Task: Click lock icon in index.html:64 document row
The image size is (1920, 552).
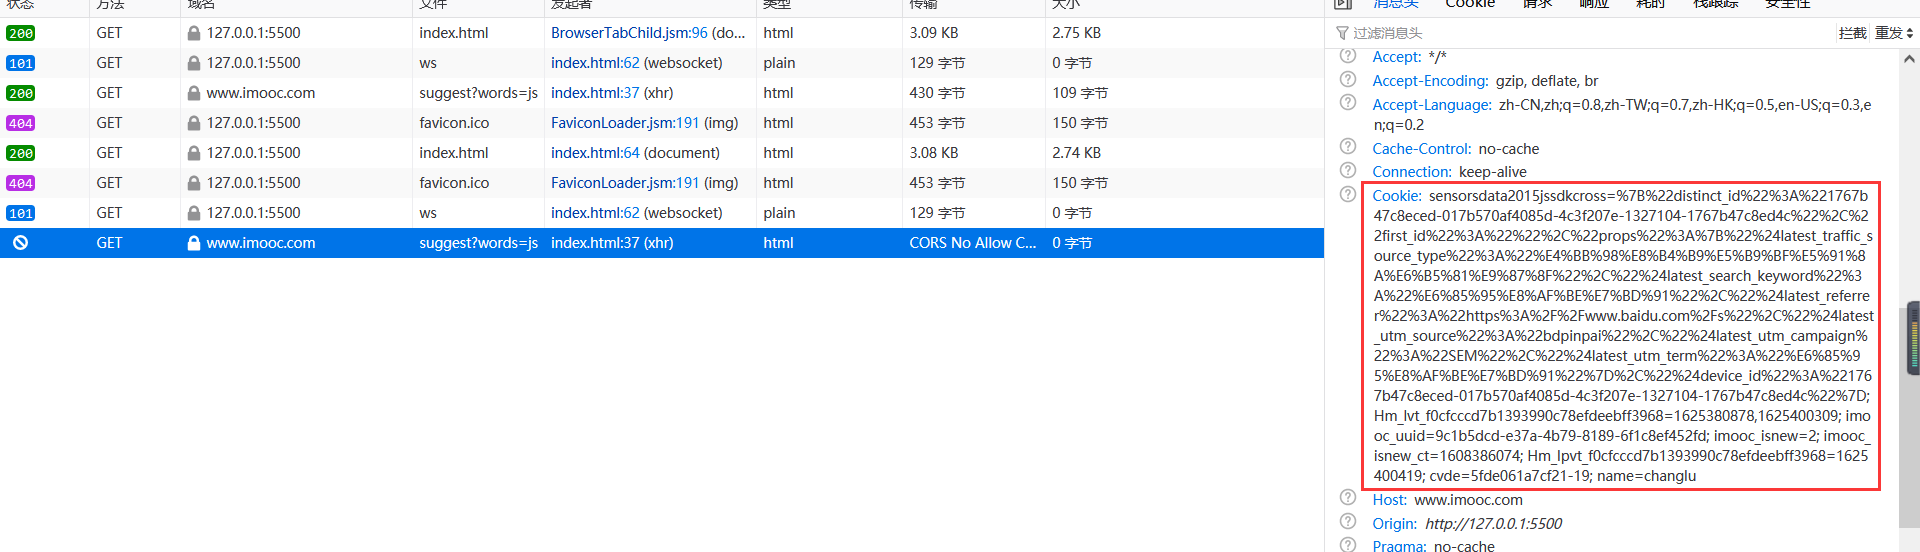Action: pos(194,153)
